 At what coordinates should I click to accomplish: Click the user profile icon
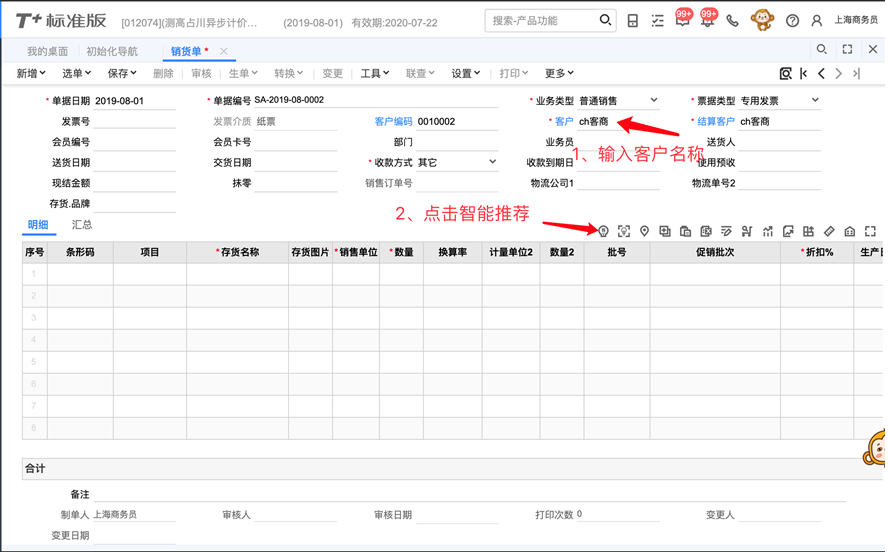817,21
